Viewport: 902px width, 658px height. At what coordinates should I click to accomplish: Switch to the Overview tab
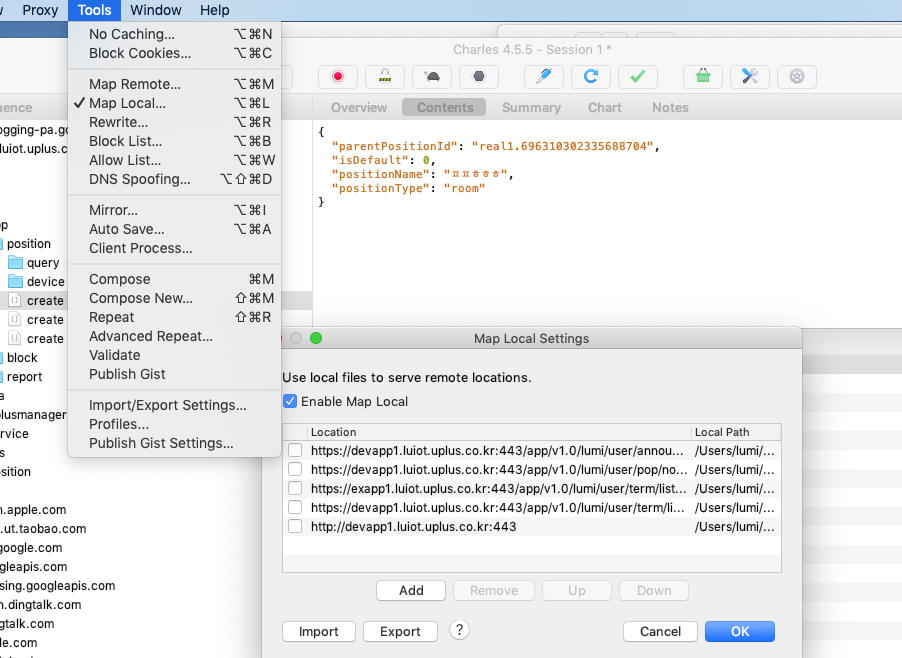point(359,108)
